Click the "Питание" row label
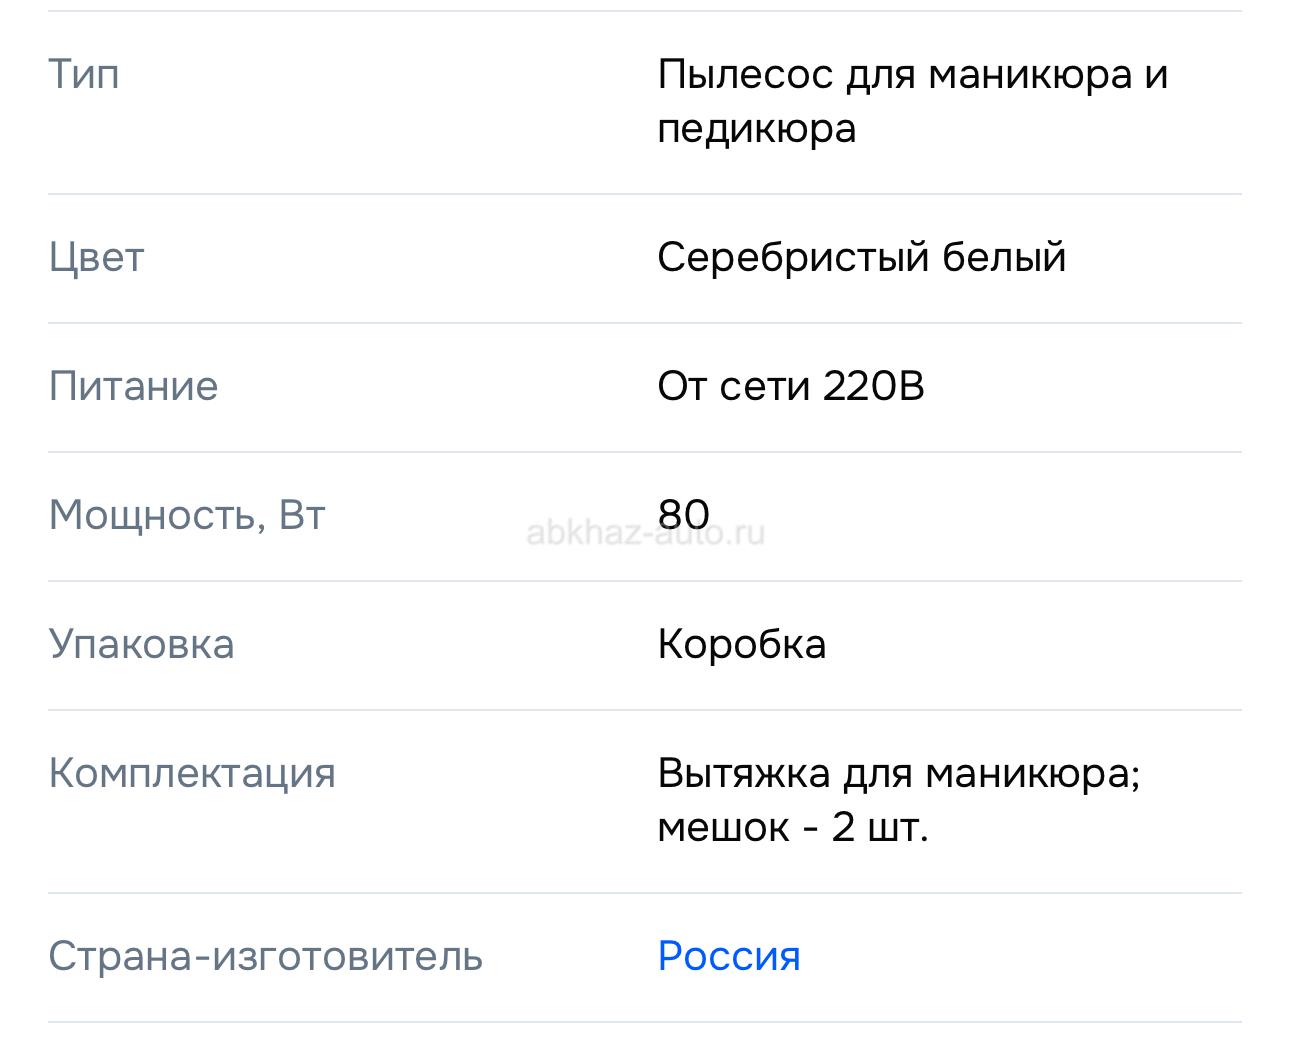 (133, 386)
